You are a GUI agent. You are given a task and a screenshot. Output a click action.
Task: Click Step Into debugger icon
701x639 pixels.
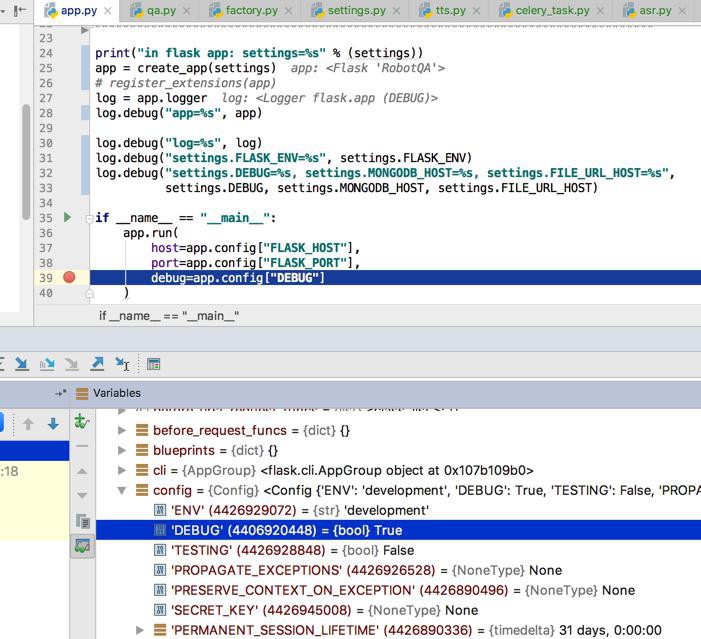pyautogui.click(x=21, y=364)
